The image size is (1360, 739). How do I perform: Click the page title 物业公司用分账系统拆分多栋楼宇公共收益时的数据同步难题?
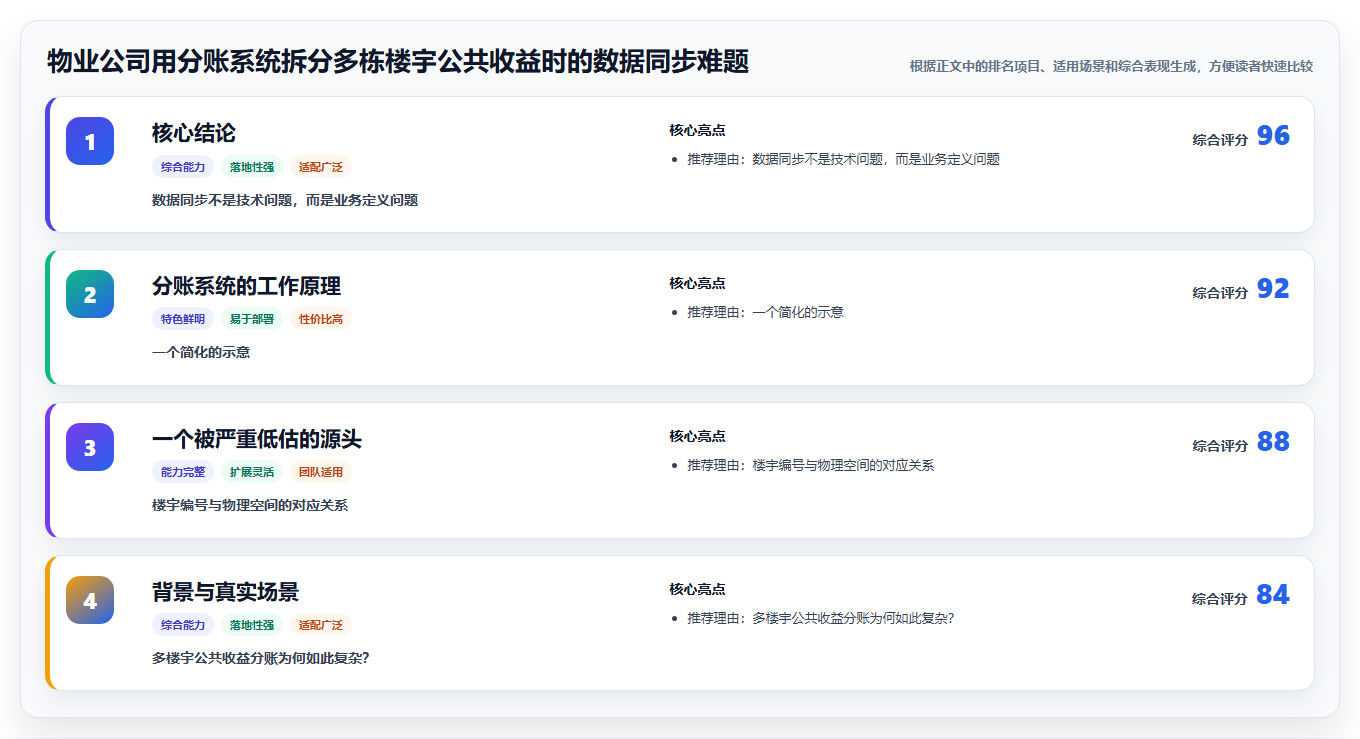[x=398, y=62]
